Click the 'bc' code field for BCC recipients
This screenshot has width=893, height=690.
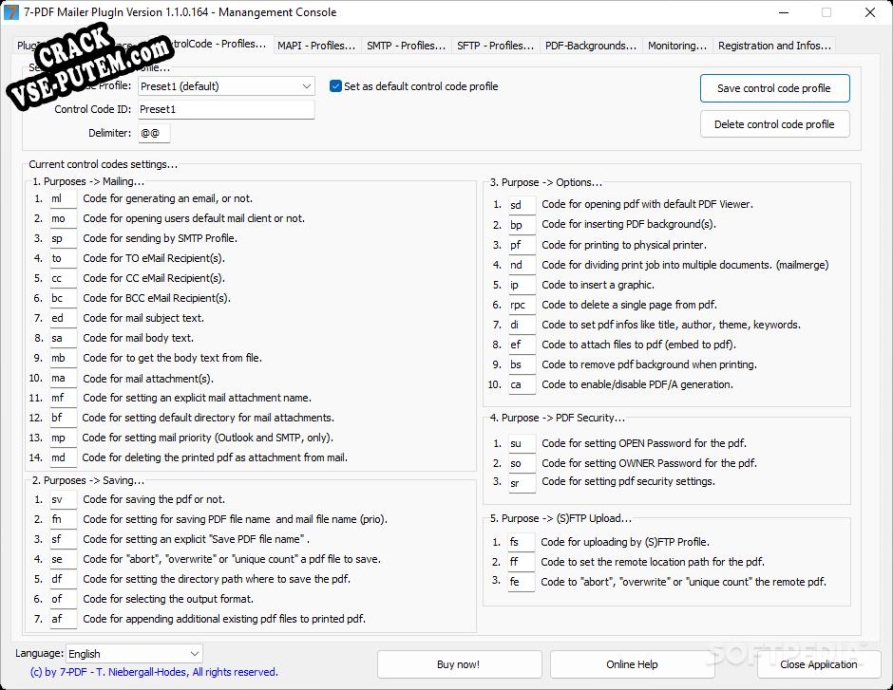[63, 298]
